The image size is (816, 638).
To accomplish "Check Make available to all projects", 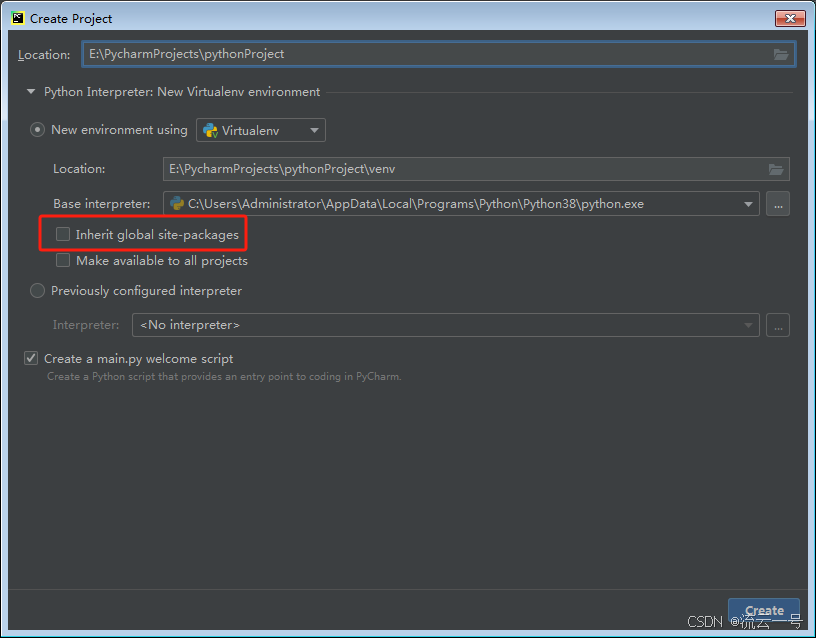I will pyautogui.click(x=63, y=260).
